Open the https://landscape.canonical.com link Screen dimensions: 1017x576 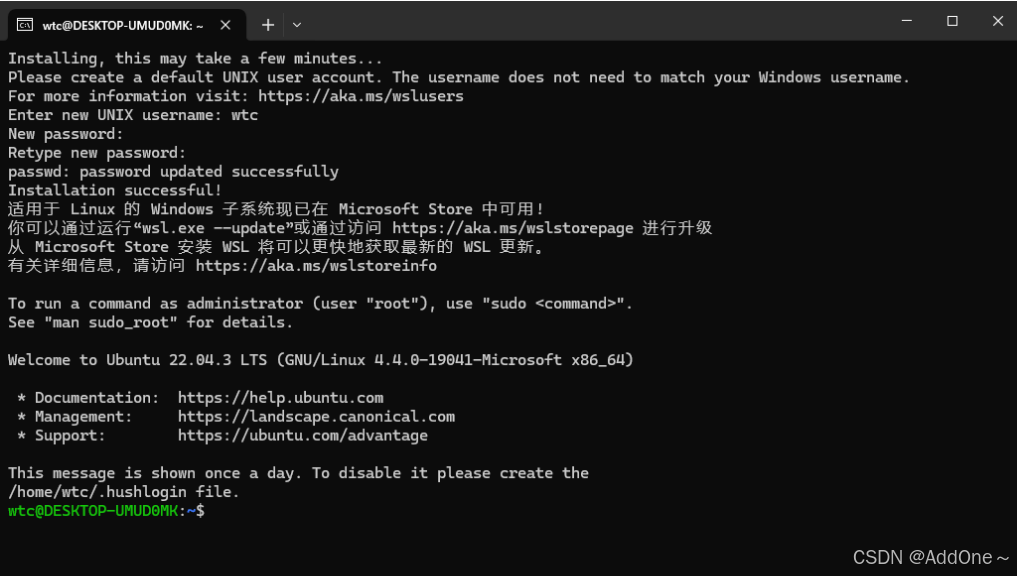coord(316,416)
